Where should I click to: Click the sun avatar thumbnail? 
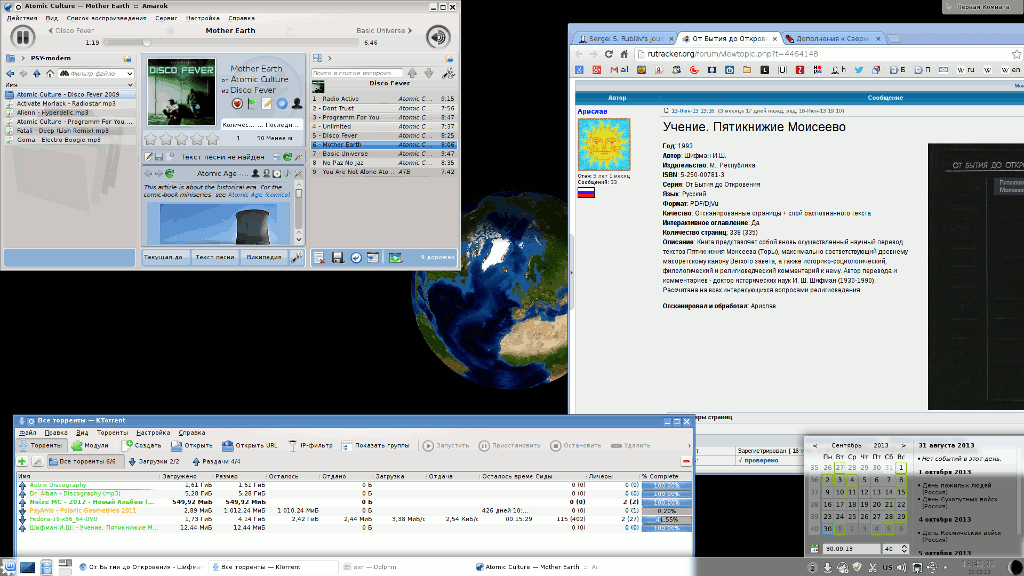pyautogui.click(x=604, y=145)
